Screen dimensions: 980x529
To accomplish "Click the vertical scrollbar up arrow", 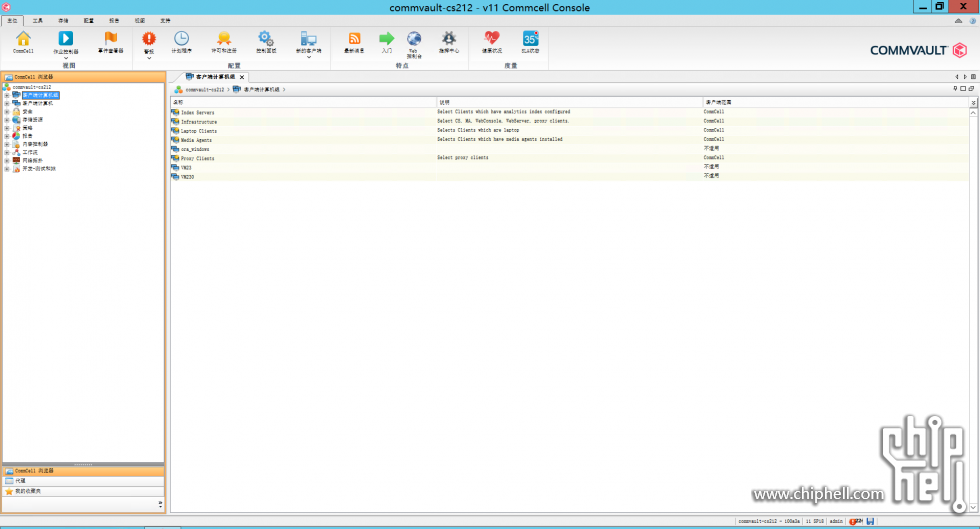I will point(973,113).
